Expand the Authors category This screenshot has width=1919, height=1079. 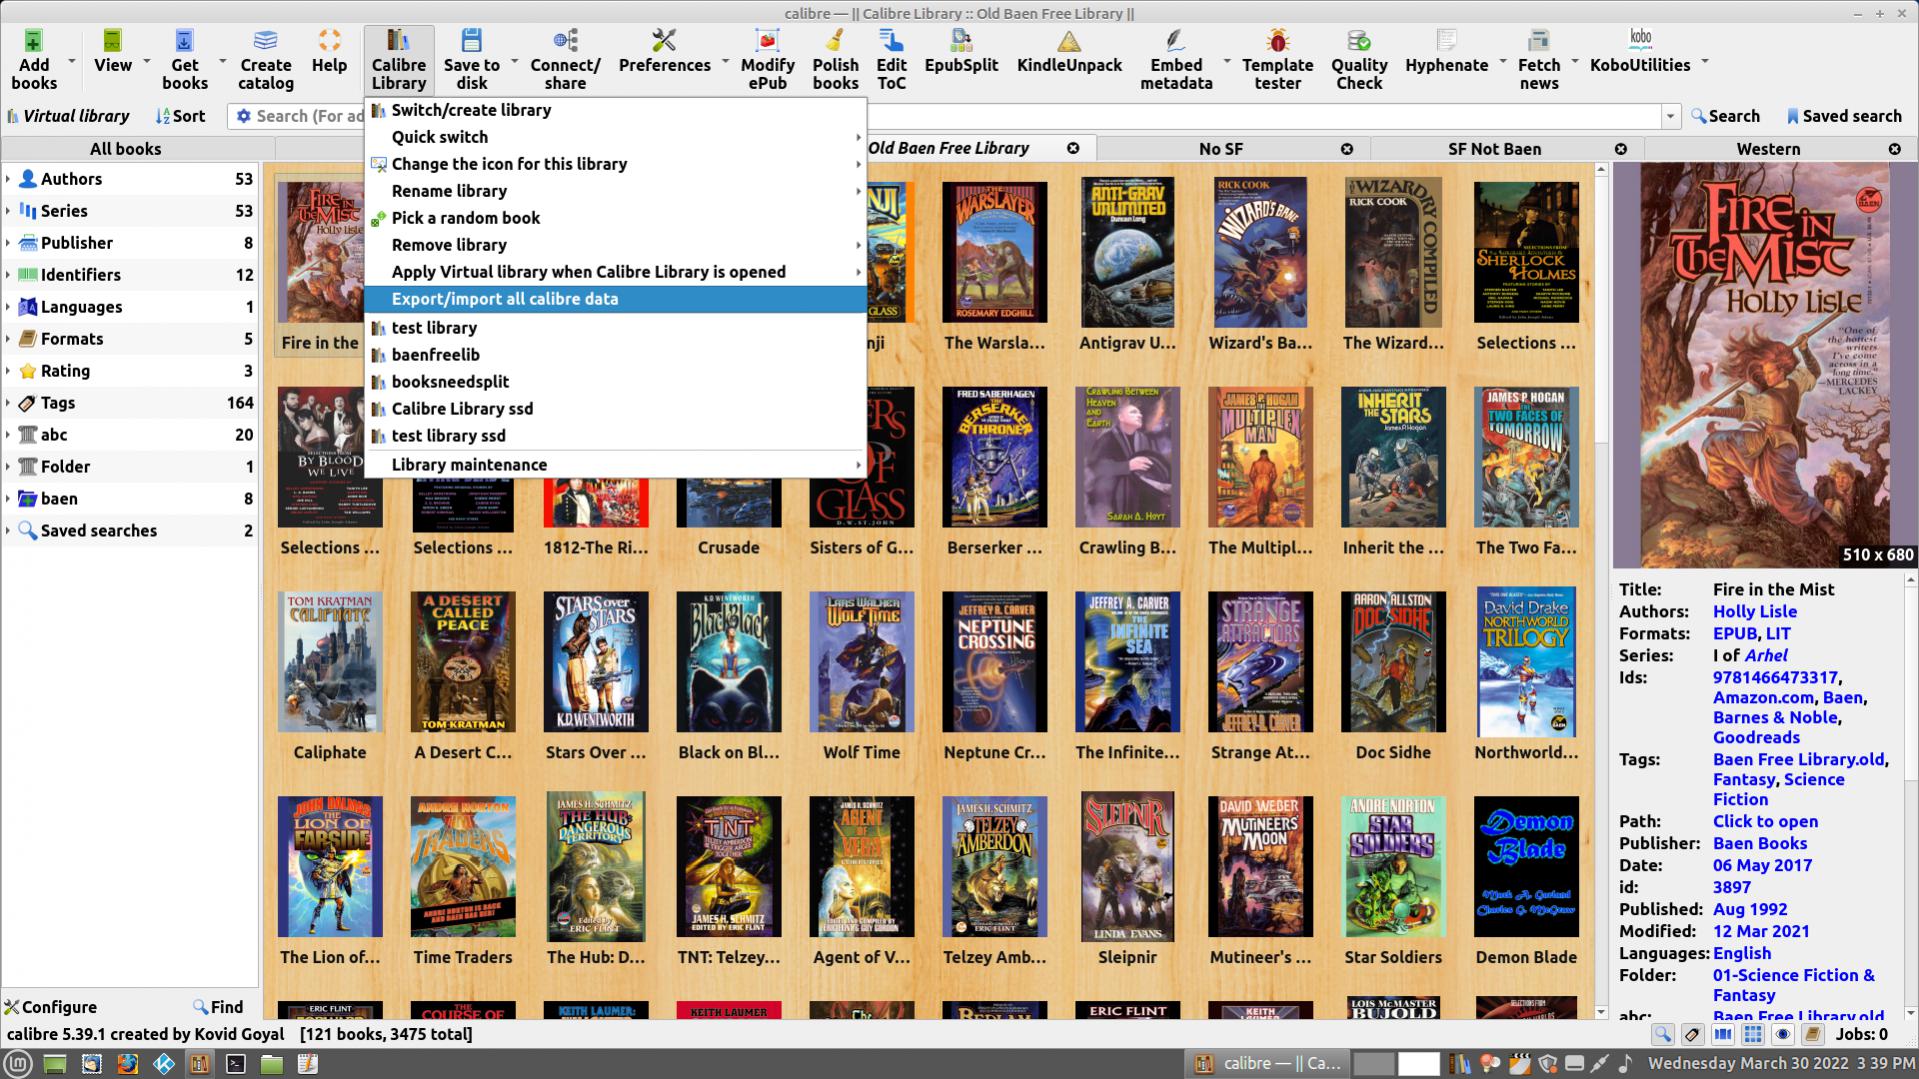click(x=8, y=179)
